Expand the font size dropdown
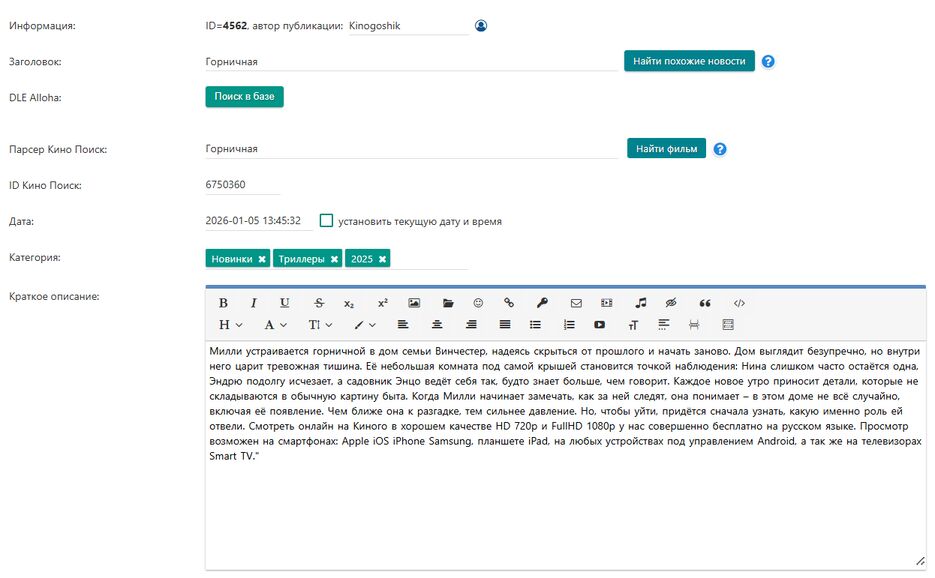The height and width of the screenshot is (578, 935). [319, 325]
